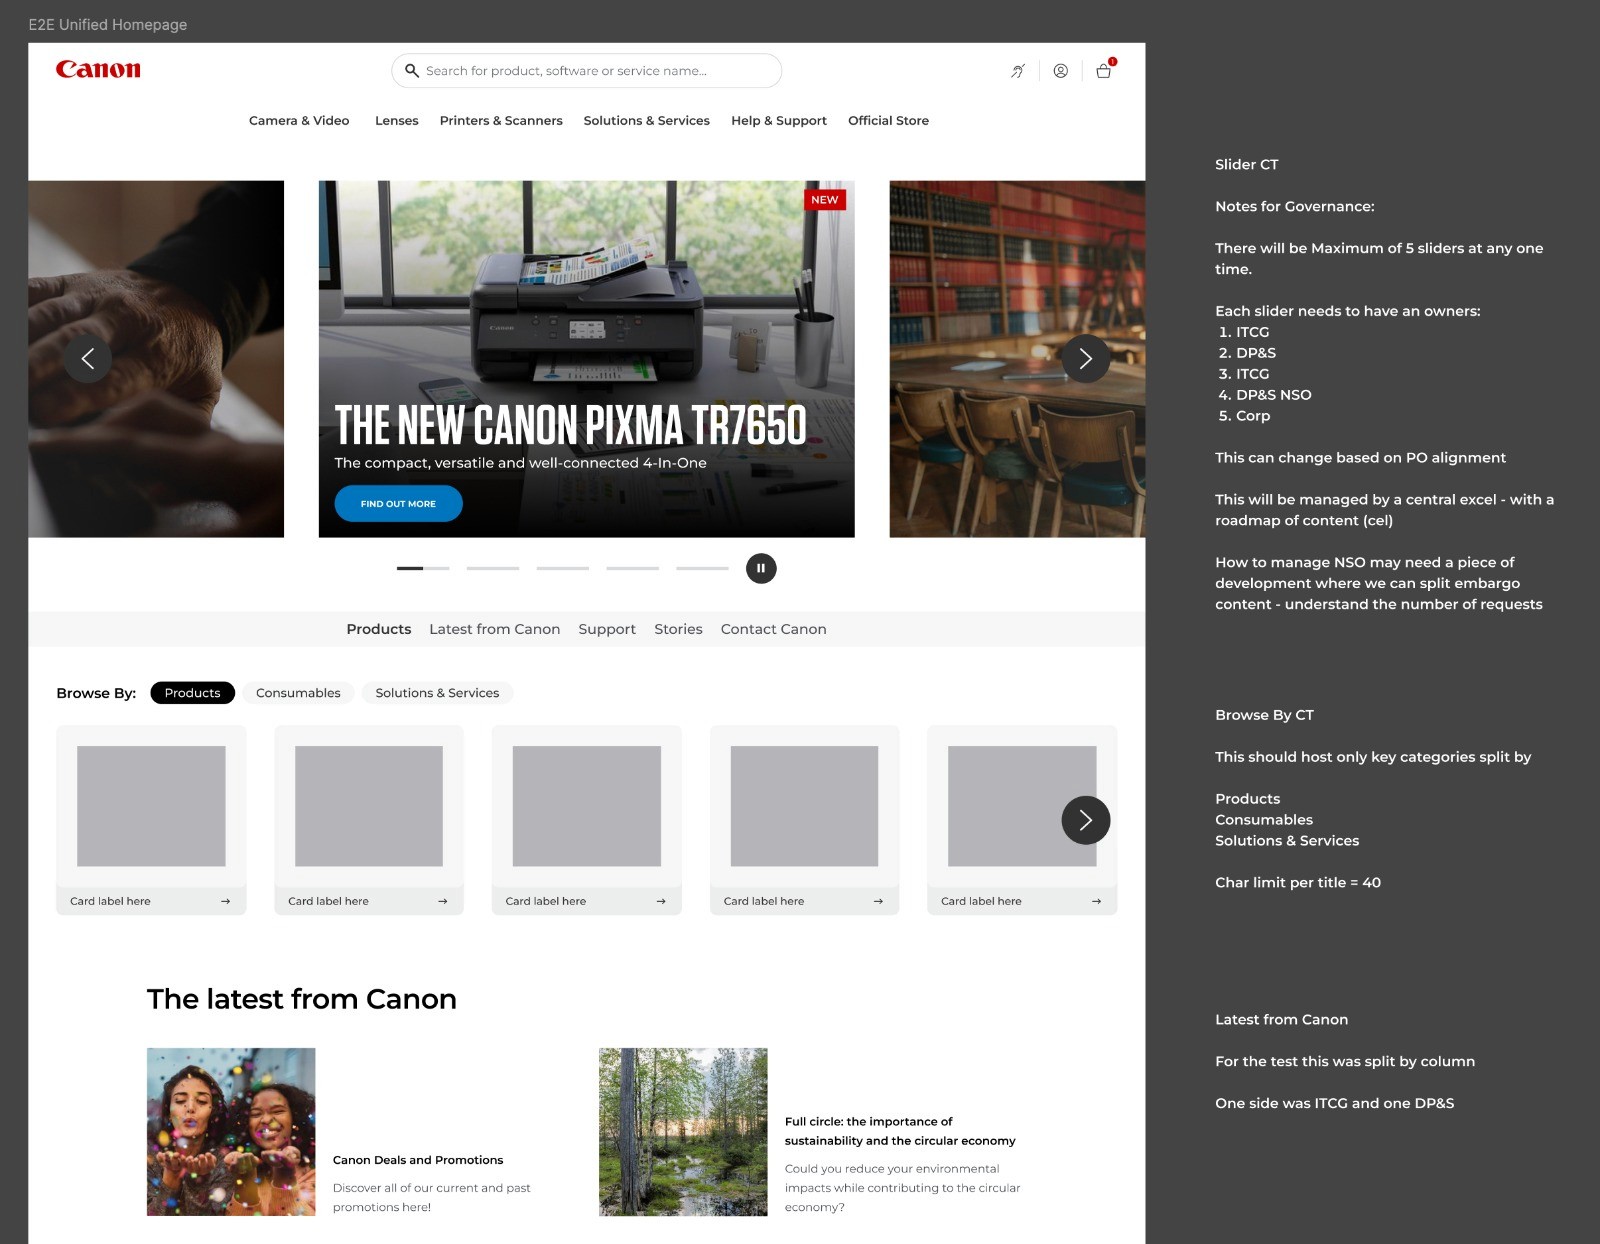
Task: Open Solutions & Services nav menu
Action: pos(647,120)
